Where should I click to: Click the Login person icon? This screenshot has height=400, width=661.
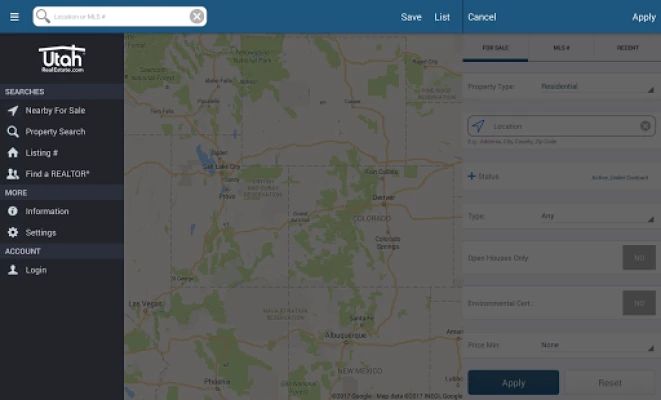tap(13, 270)
